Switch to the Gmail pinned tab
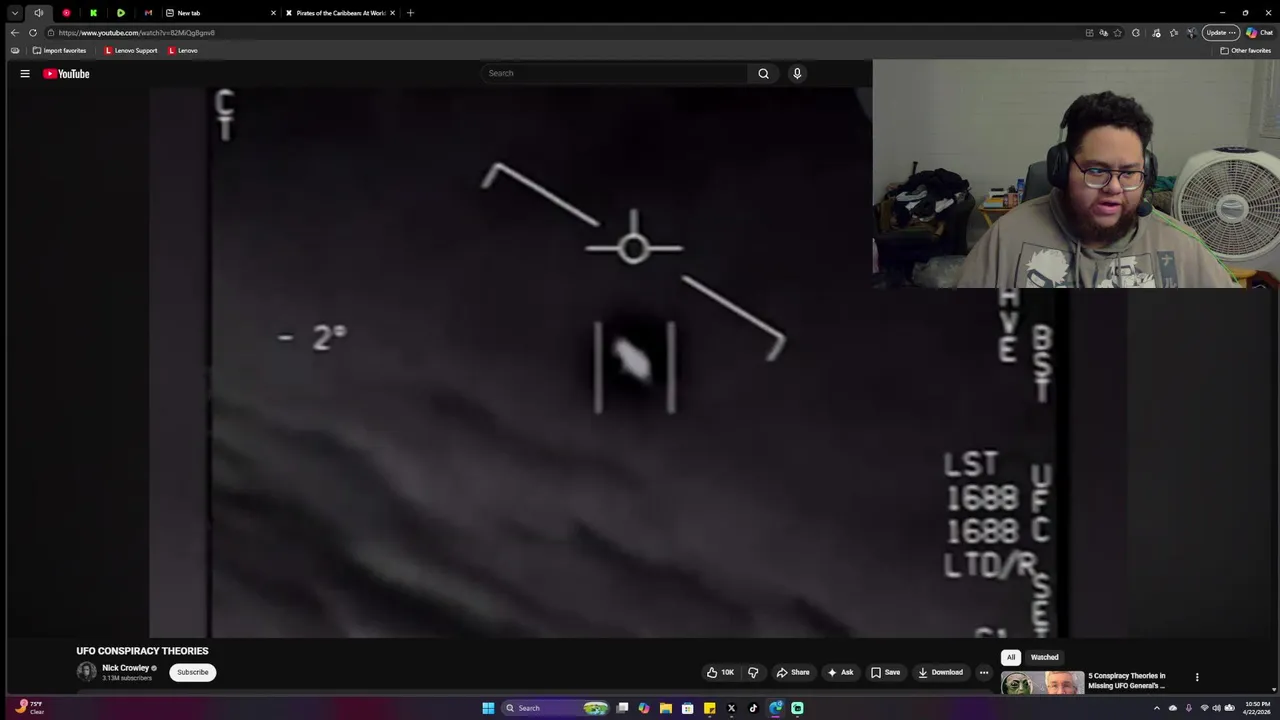 pos(148,13)
